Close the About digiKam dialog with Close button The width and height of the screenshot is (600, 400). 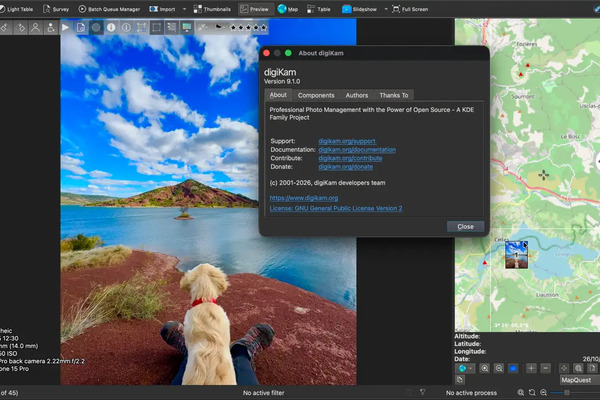pyautogui.click(x=465, y=227)
